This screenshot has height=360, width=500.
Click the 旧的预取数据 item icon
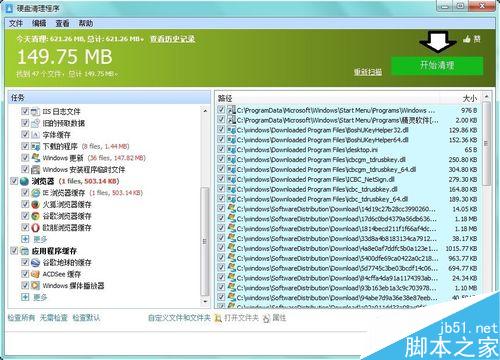tap(35, 123)
